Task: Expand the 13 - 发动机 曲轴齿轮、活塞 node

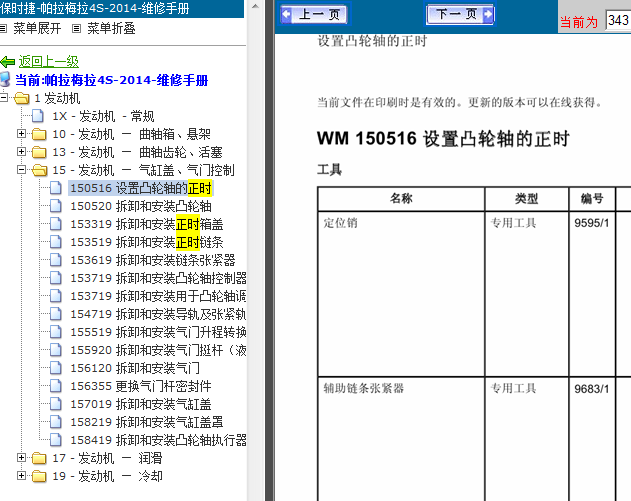Action: coord(22,152)
